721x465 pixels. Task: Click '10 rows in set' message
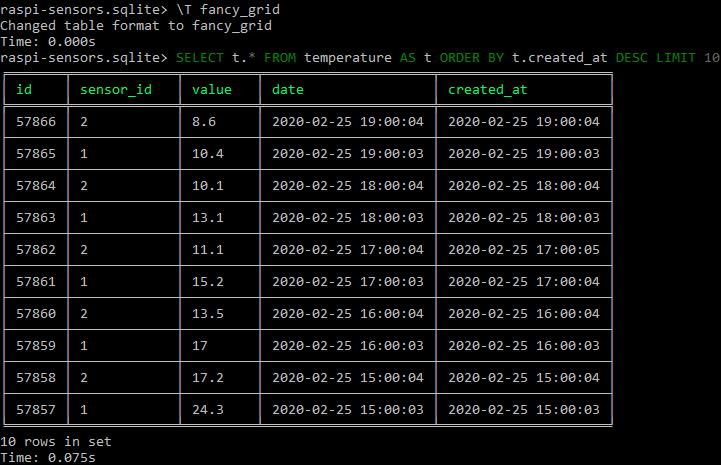pyautogui.click(x=56, y=442)
